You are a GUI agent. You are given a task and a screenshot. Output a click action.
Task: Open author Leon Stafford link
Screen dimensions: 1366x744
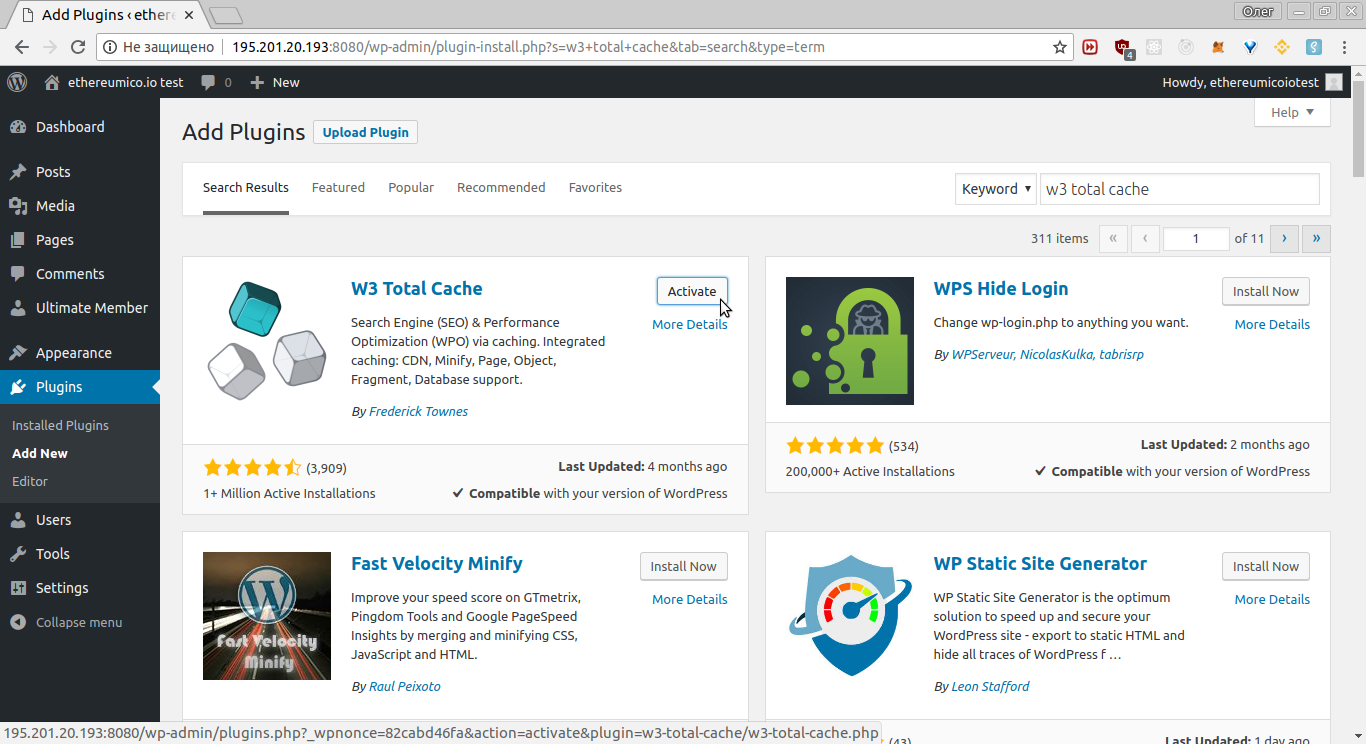point(990,686)
